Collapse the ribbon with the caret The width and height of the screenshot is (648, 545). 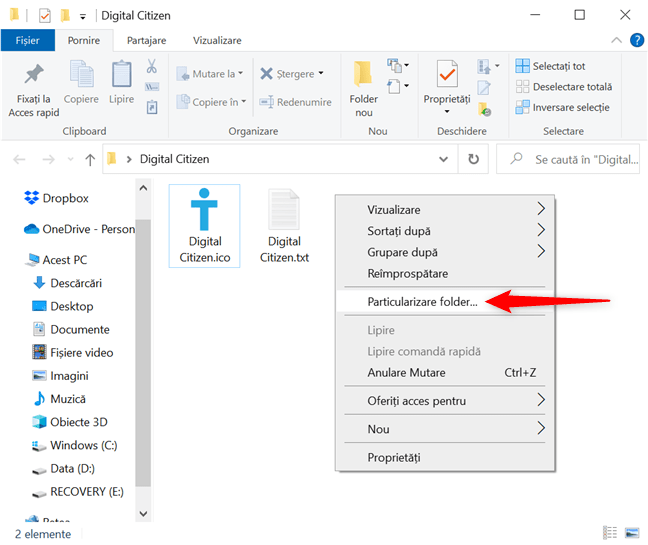click(616, 40)
